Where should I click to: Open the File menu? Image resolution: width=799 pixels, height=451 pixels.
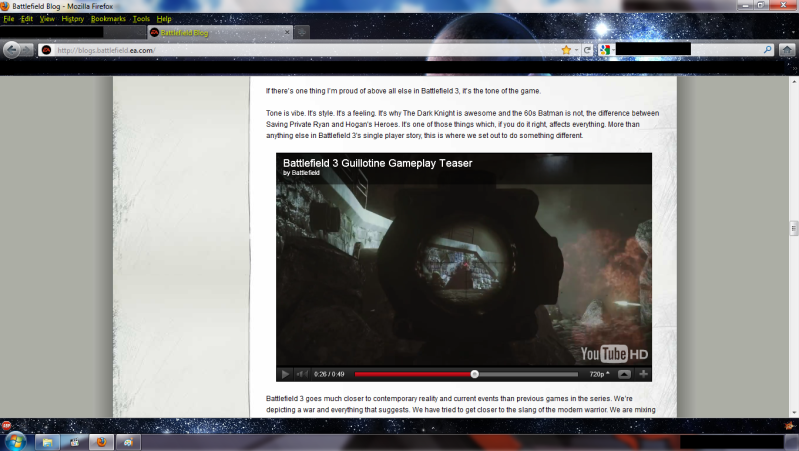(x=9, y=19)
